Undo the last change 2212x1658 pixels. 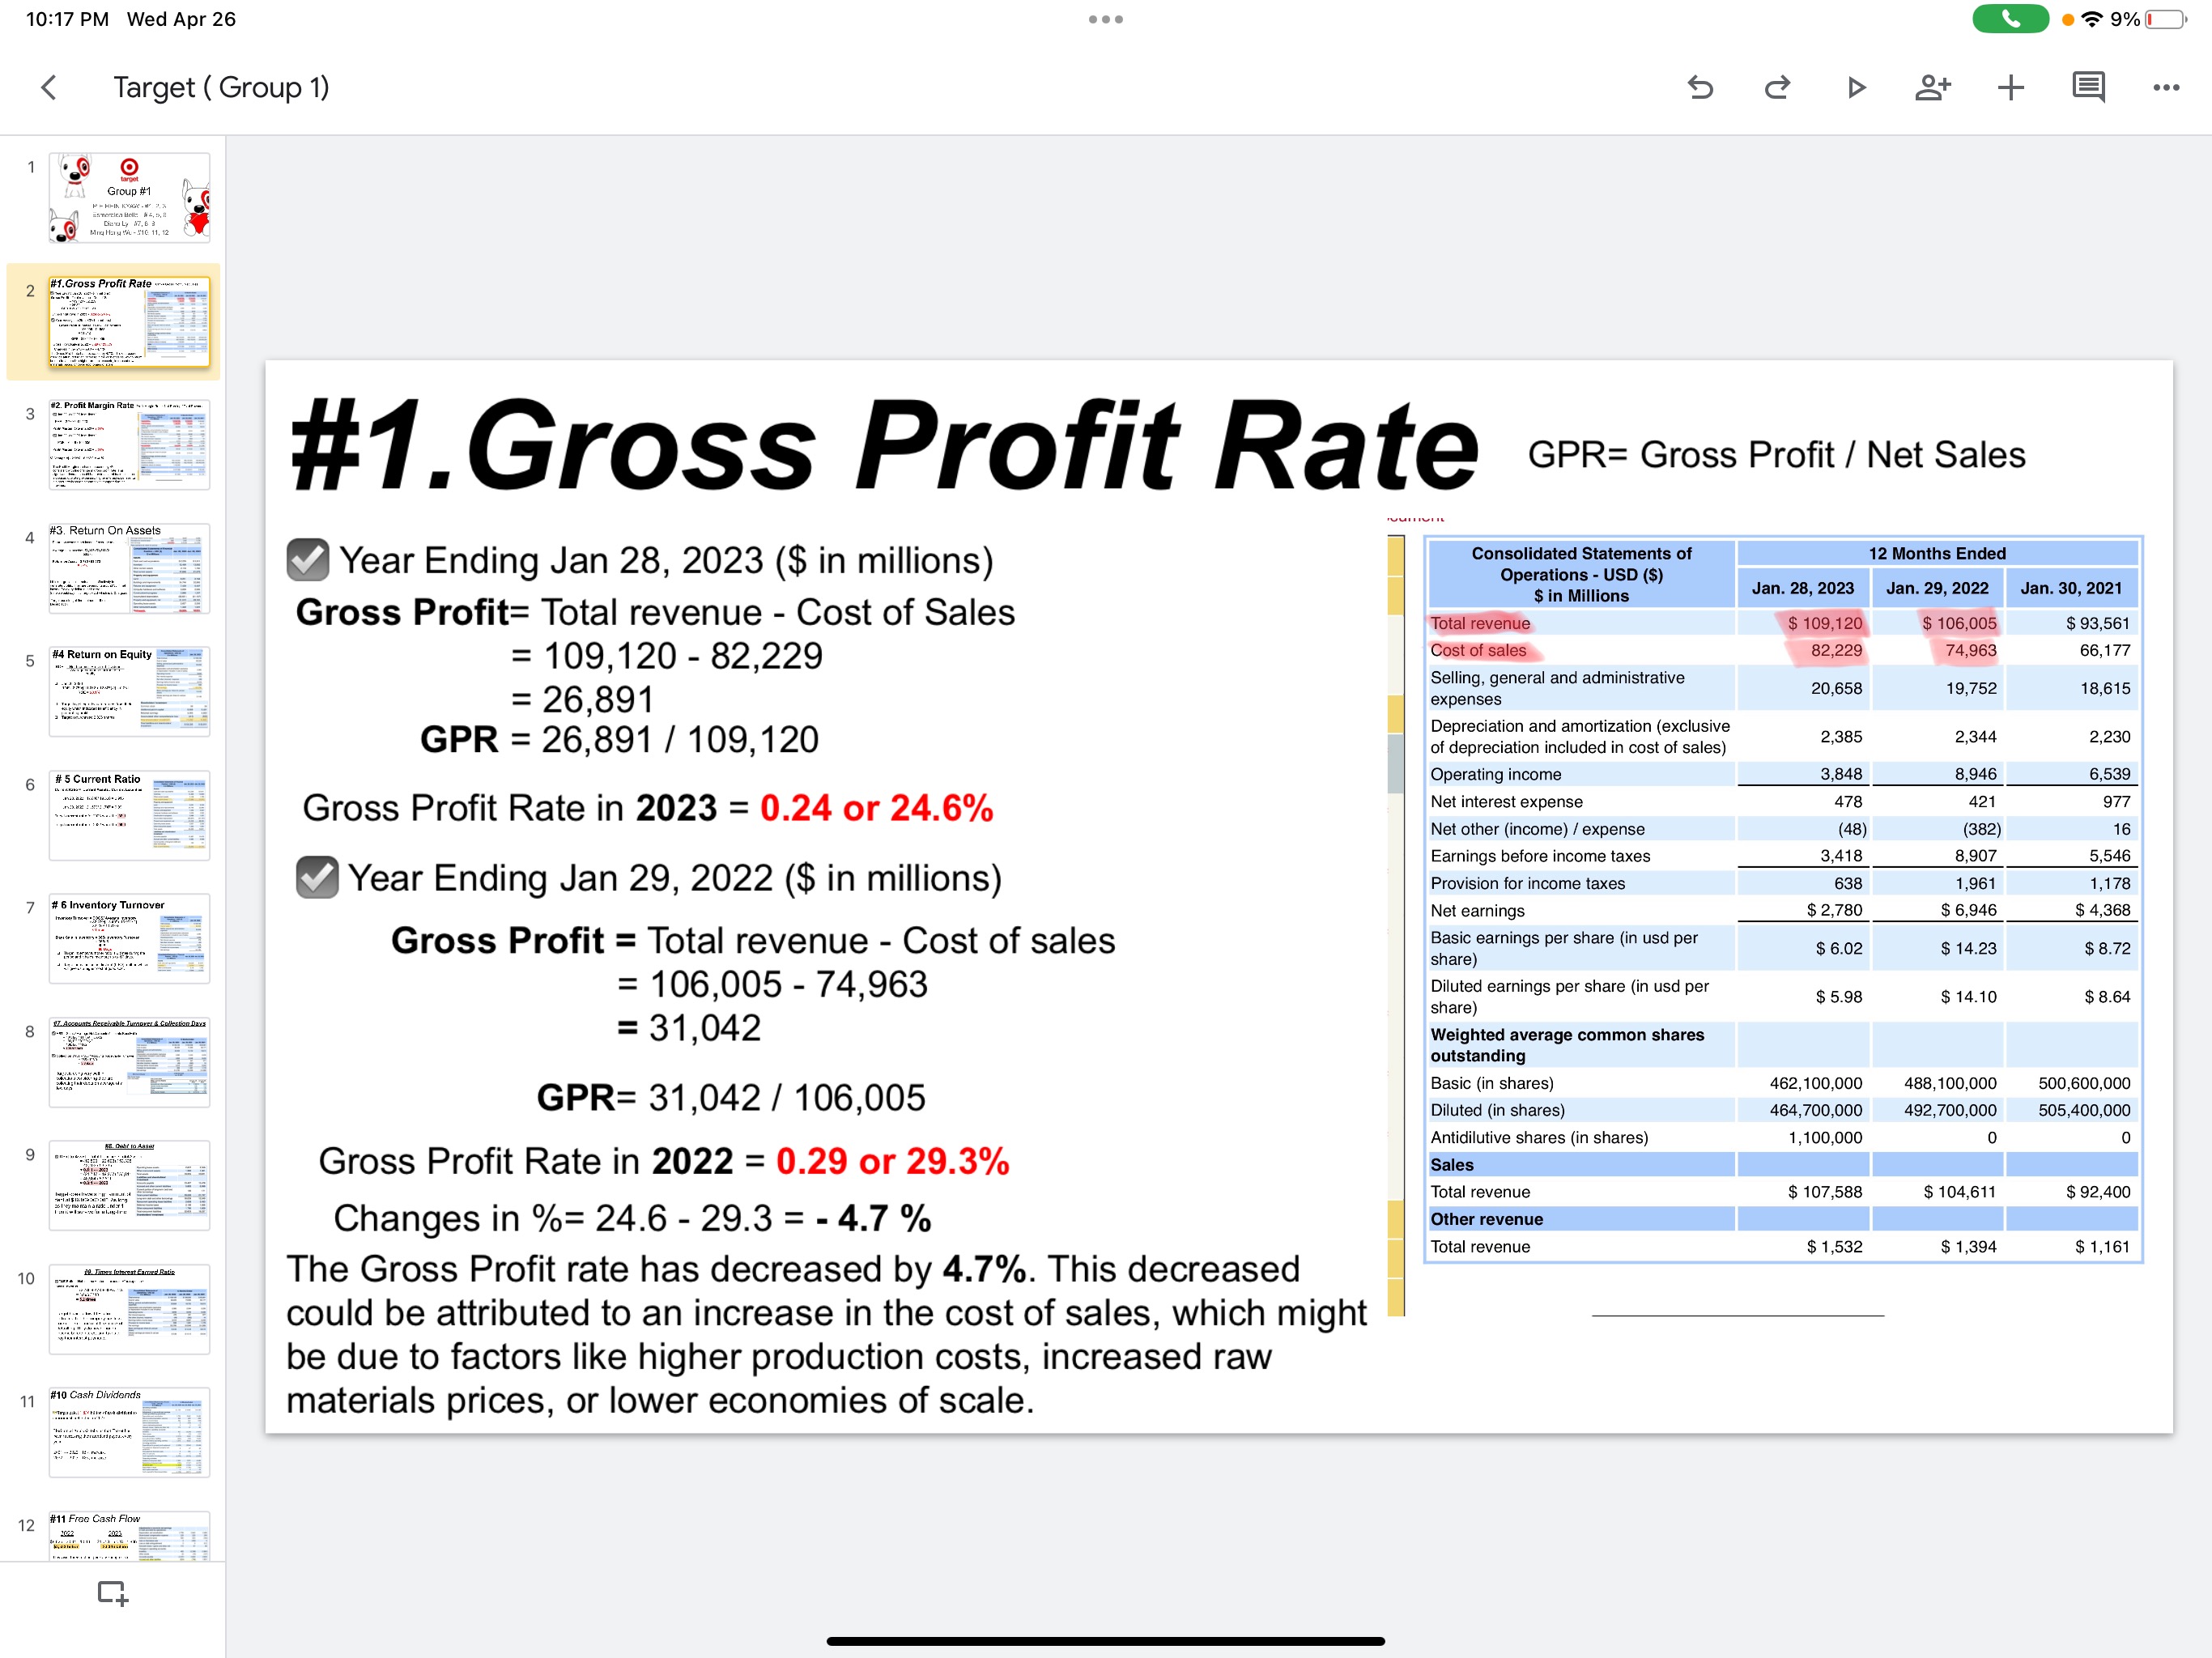pyautogui.click(x=1700, y=87)
